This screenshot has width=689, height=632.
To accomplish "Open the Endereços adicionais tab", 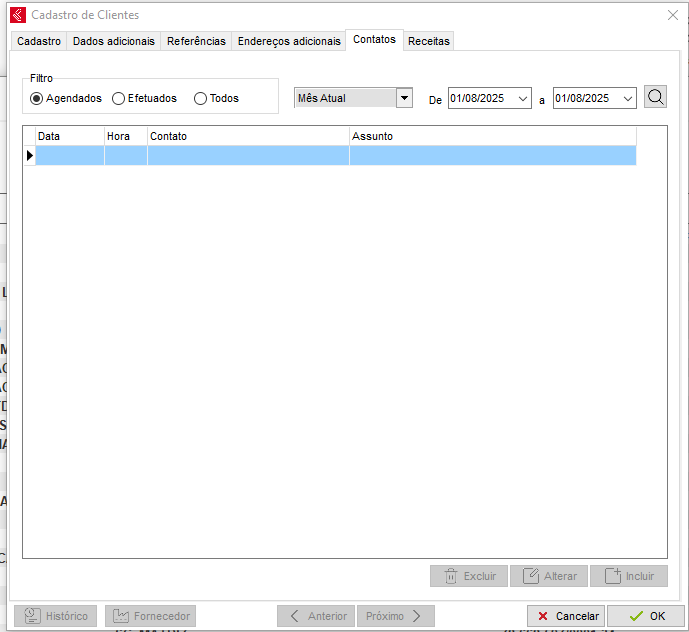I will [289, 41].
